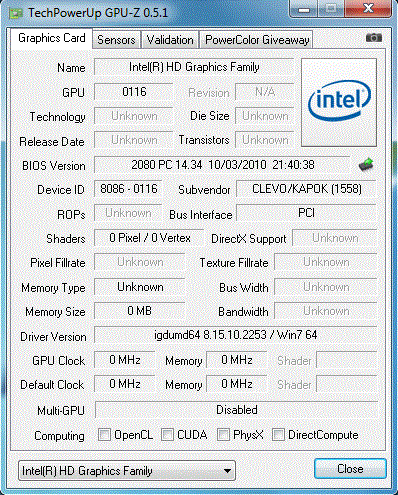
Task: Tick the PhysX checkbox
Action: pyautogui.click(x=223, y=434)
